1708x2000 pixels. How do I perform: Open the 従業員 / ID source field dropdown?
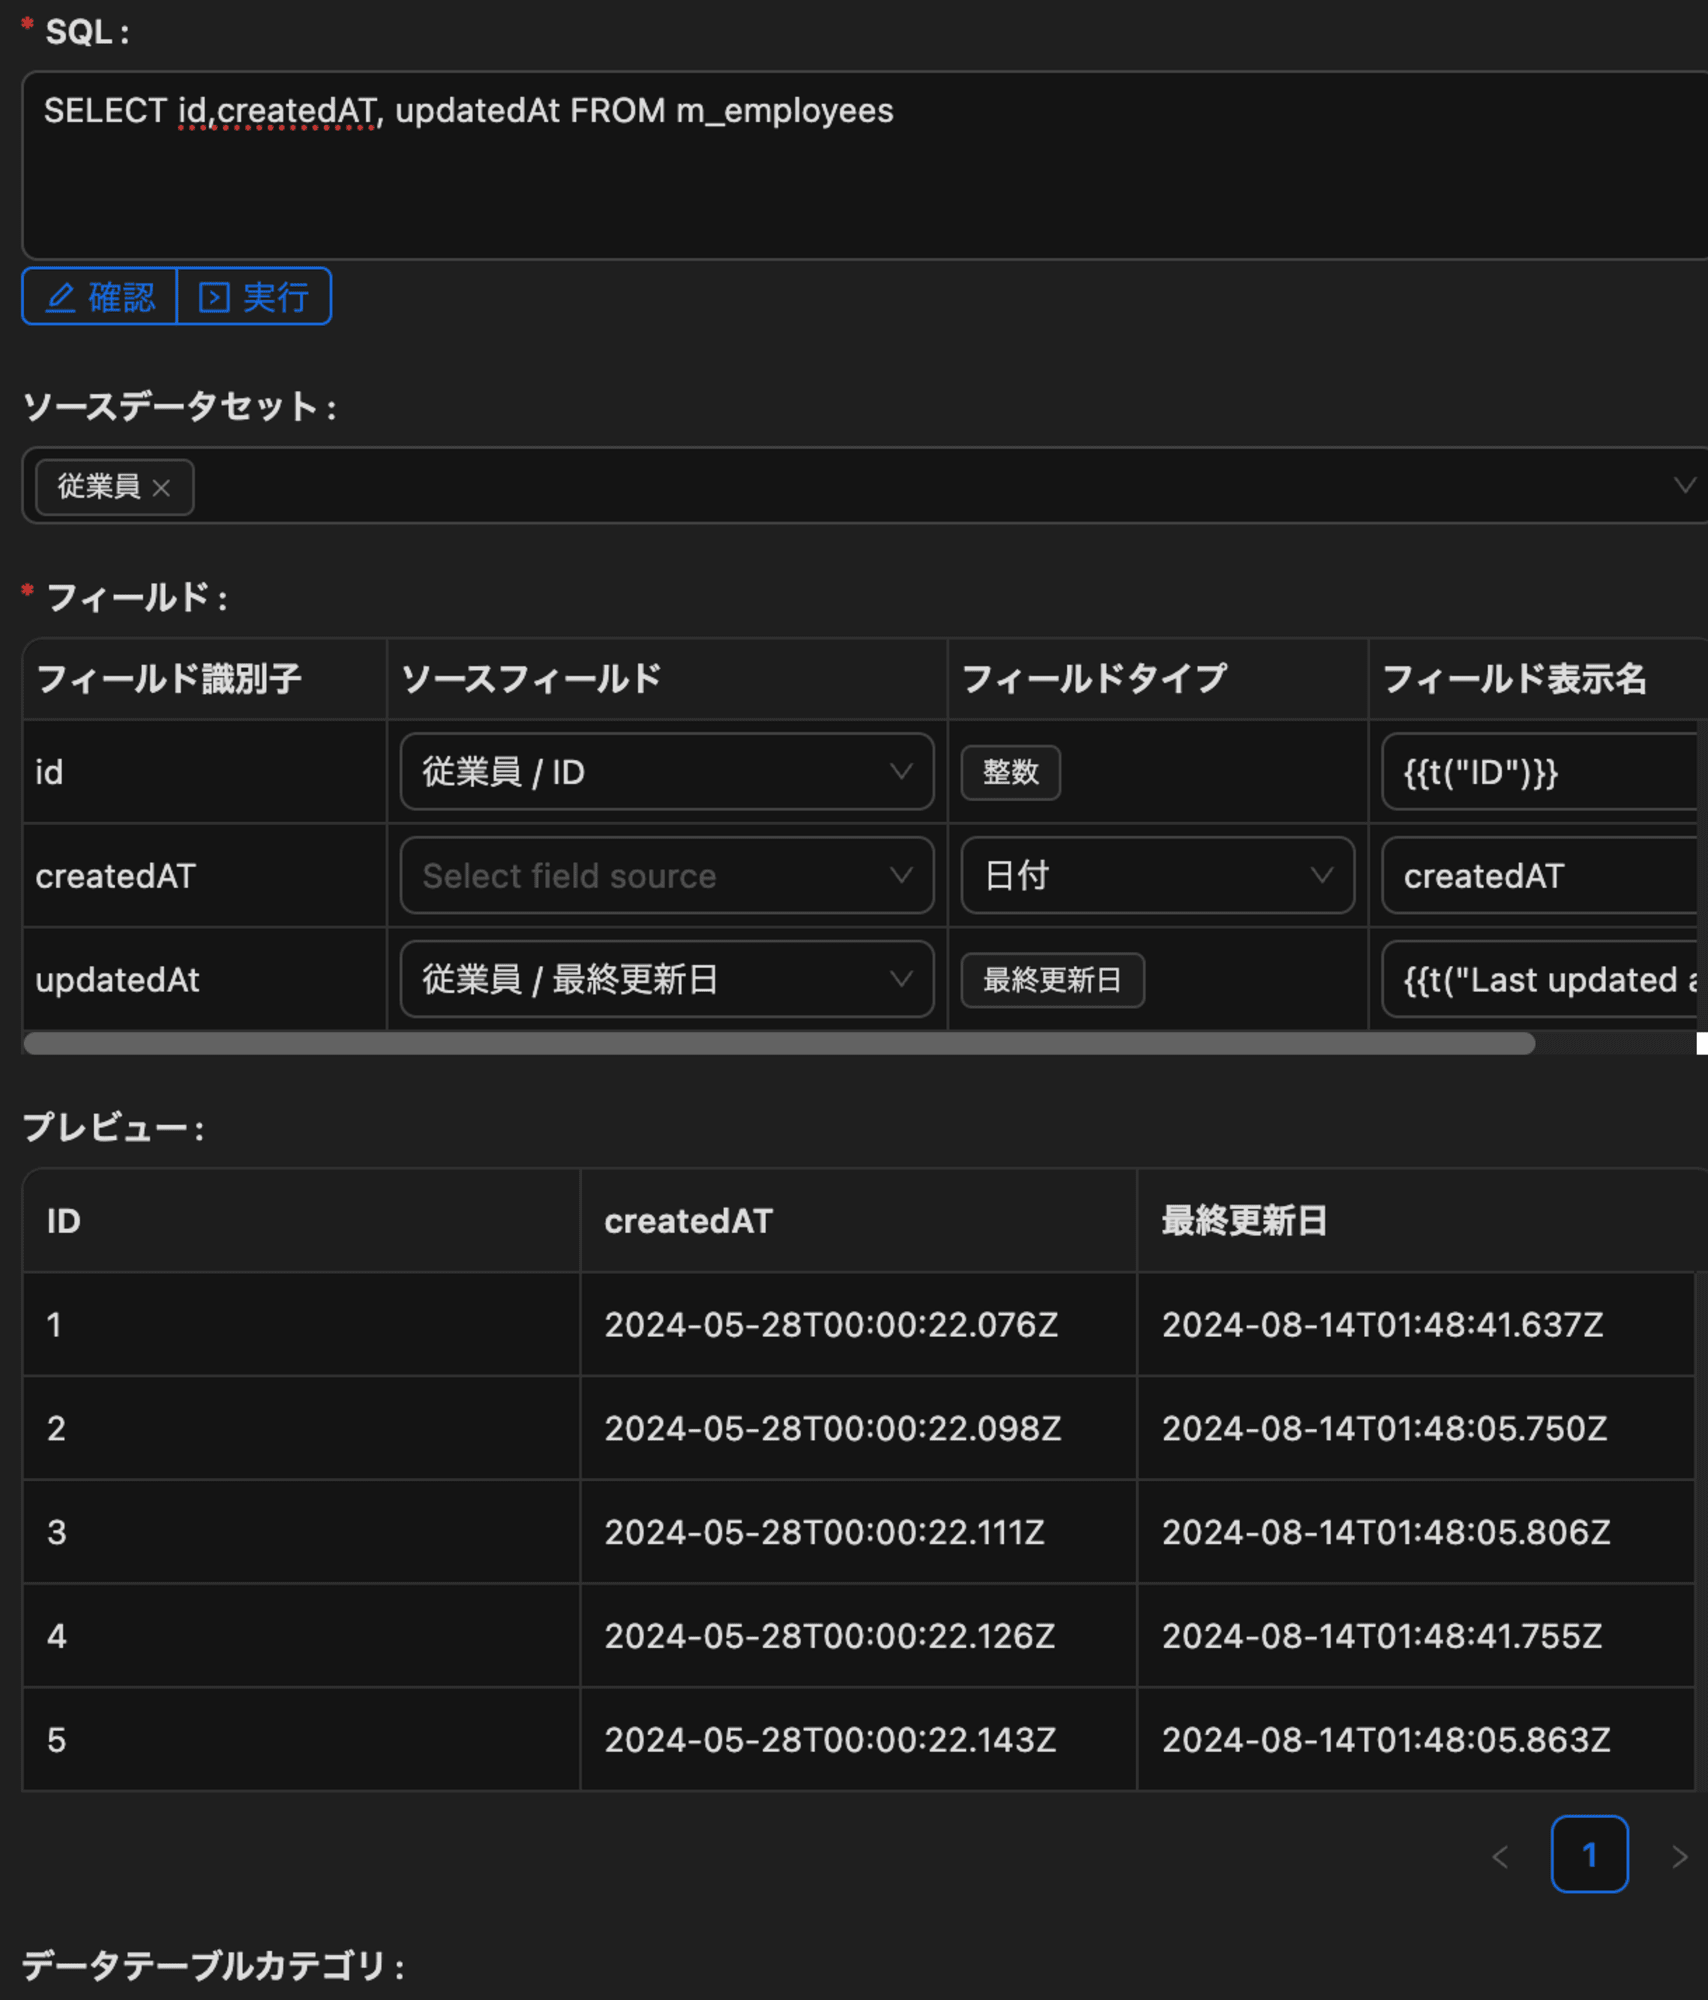click(667, 772)
